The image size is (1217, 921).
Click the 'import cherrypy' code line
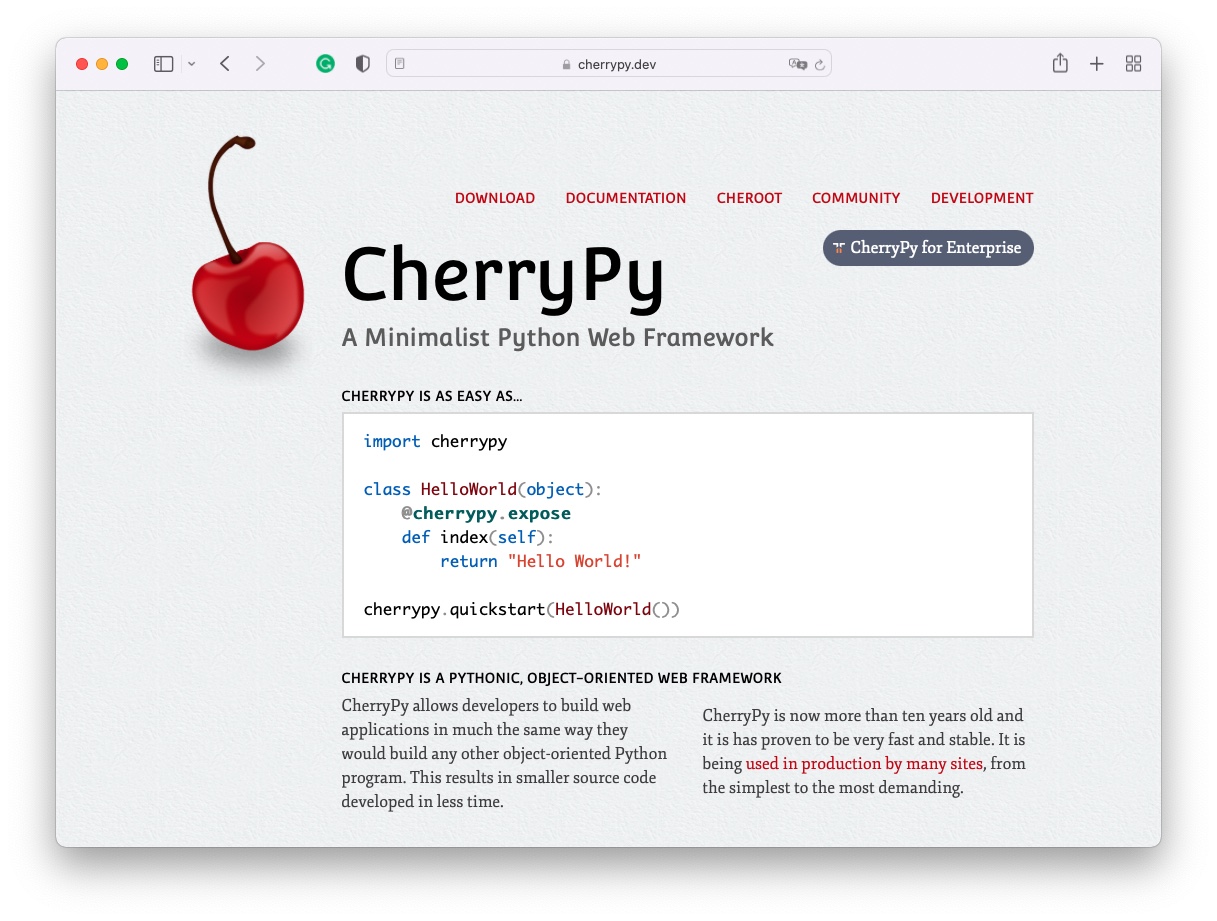pyautogui.click(x=435, y=442)
